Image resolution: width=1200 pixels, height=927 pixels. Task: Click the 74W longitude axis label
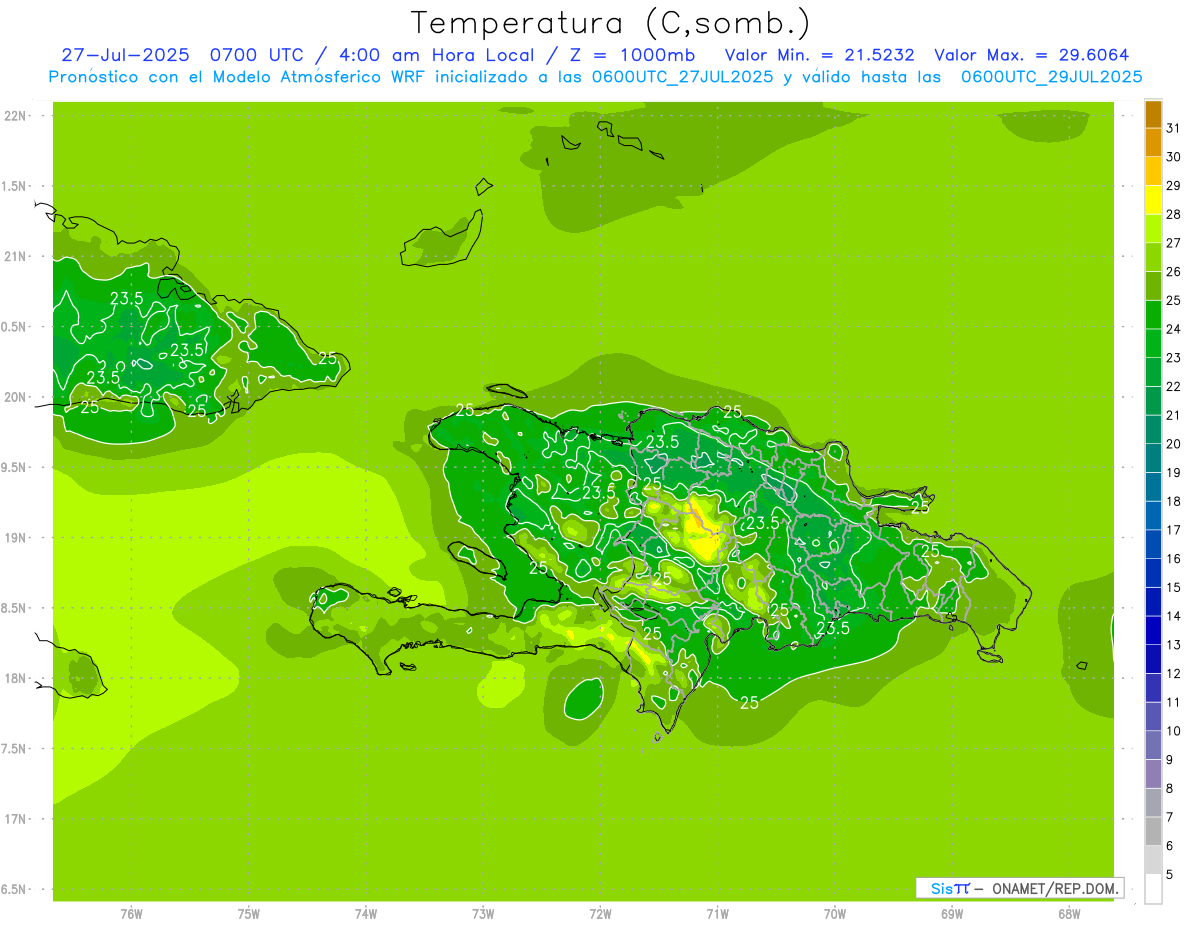coord(365,914)
